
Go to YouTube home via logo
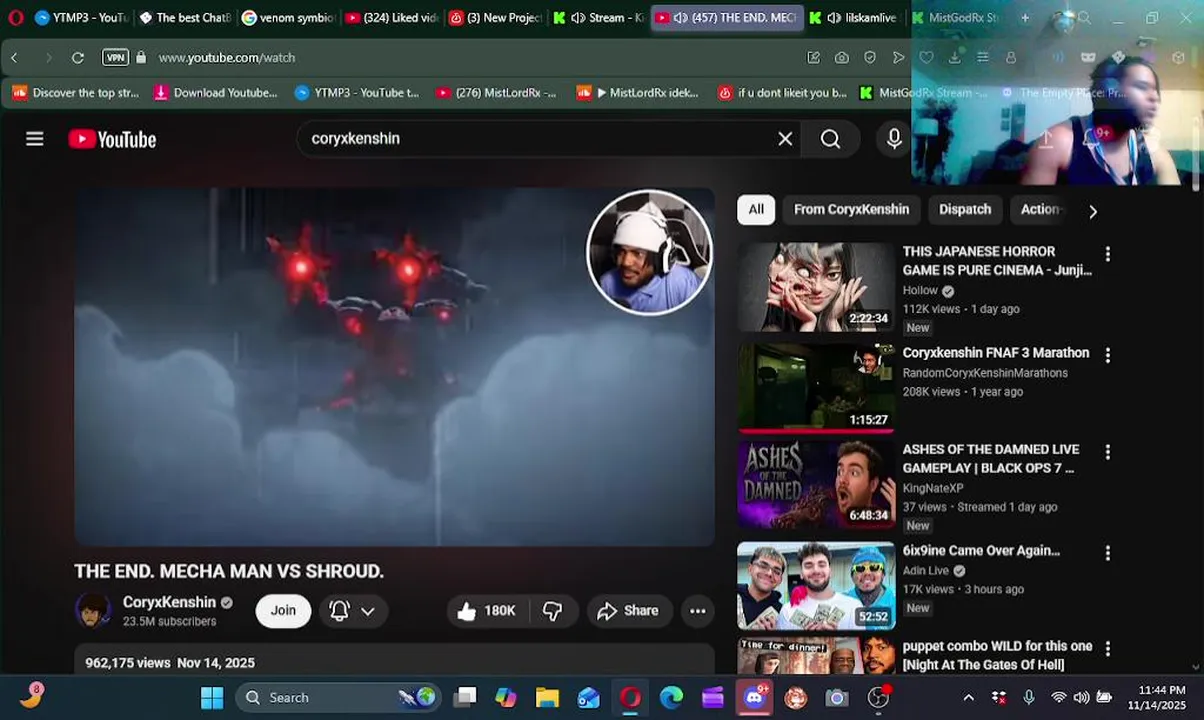click(x=112, y=139)
